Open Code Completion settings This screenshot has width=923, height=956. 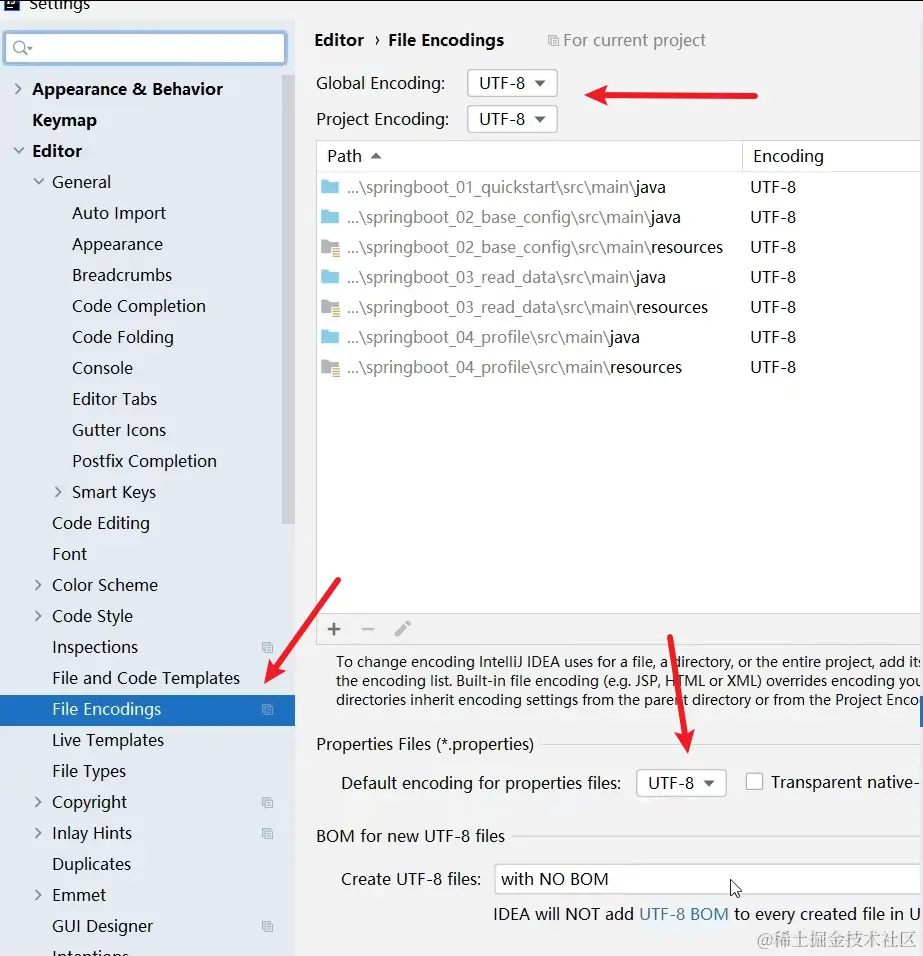pyautogui.click(x=139, y=306)
